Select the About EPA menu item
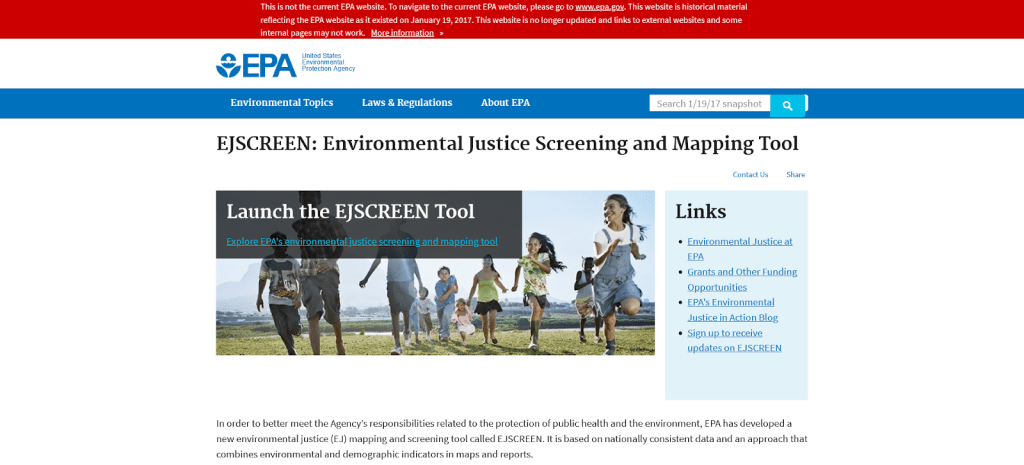This screenshot has width=1024, height=465. 505,103
